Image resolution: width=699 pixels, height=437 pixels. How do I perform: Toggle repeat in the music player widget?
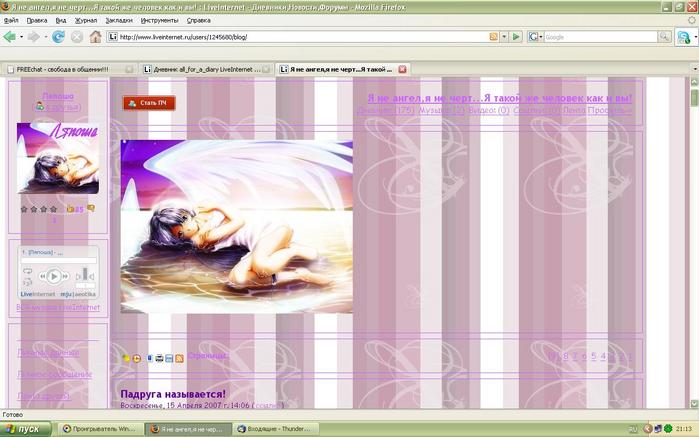click(27, 271)
